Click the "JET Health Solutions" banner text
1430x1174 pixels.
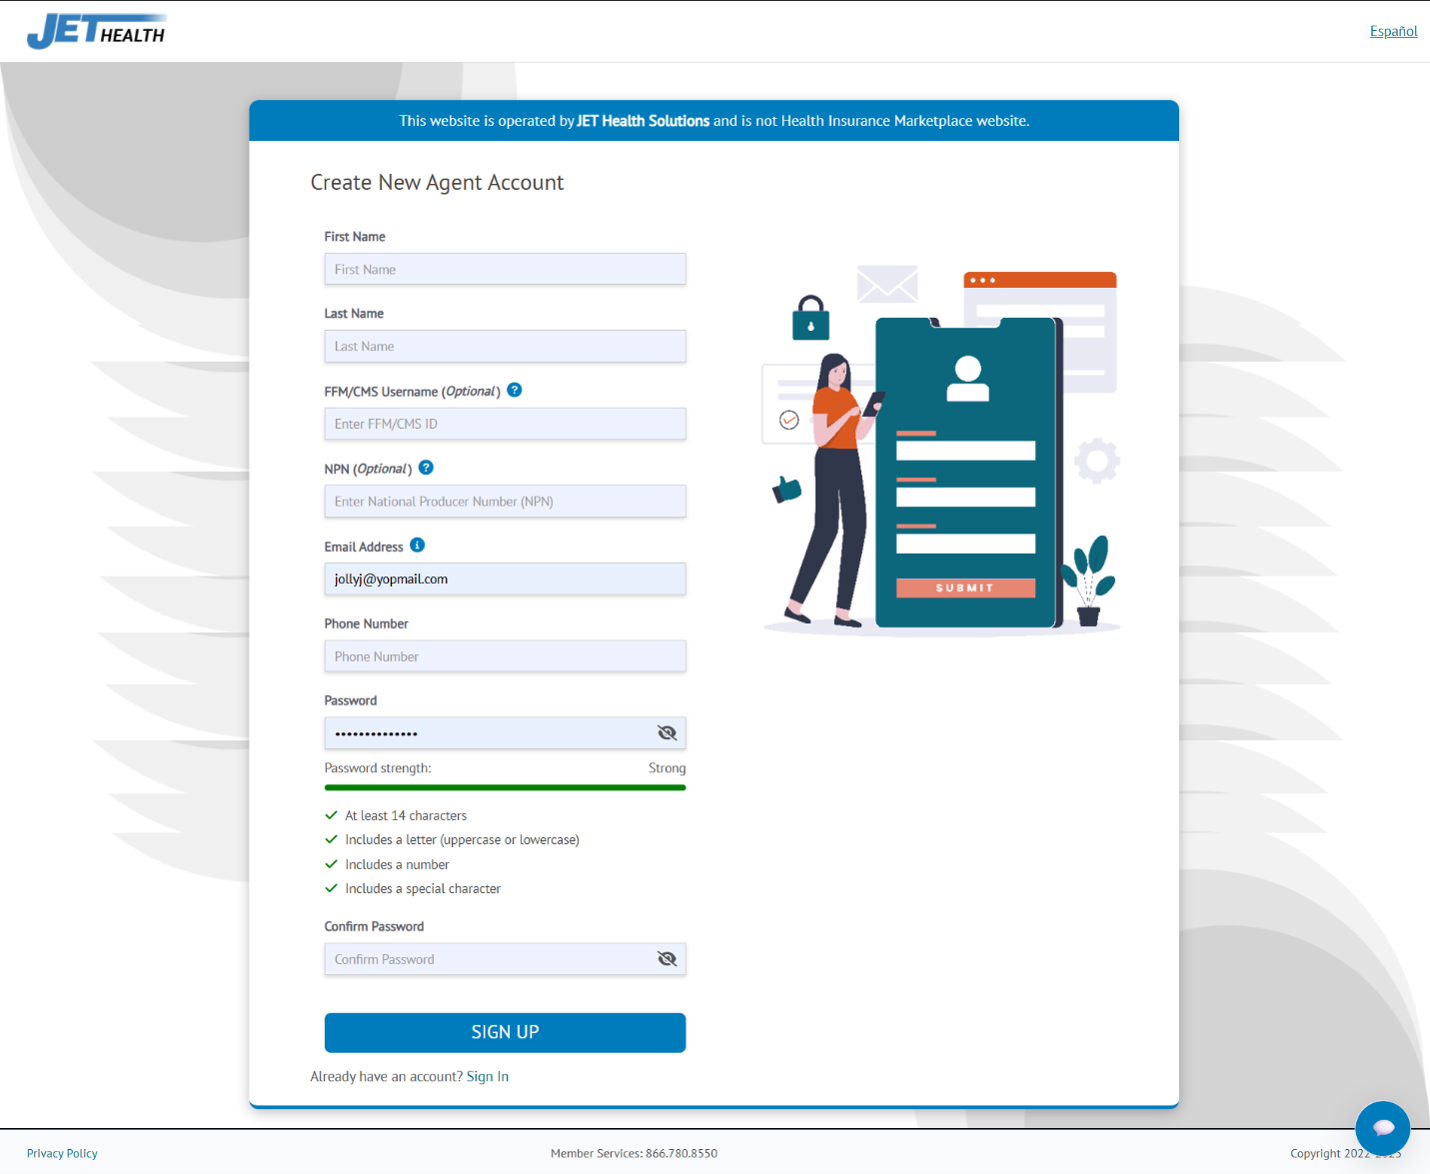643,121
